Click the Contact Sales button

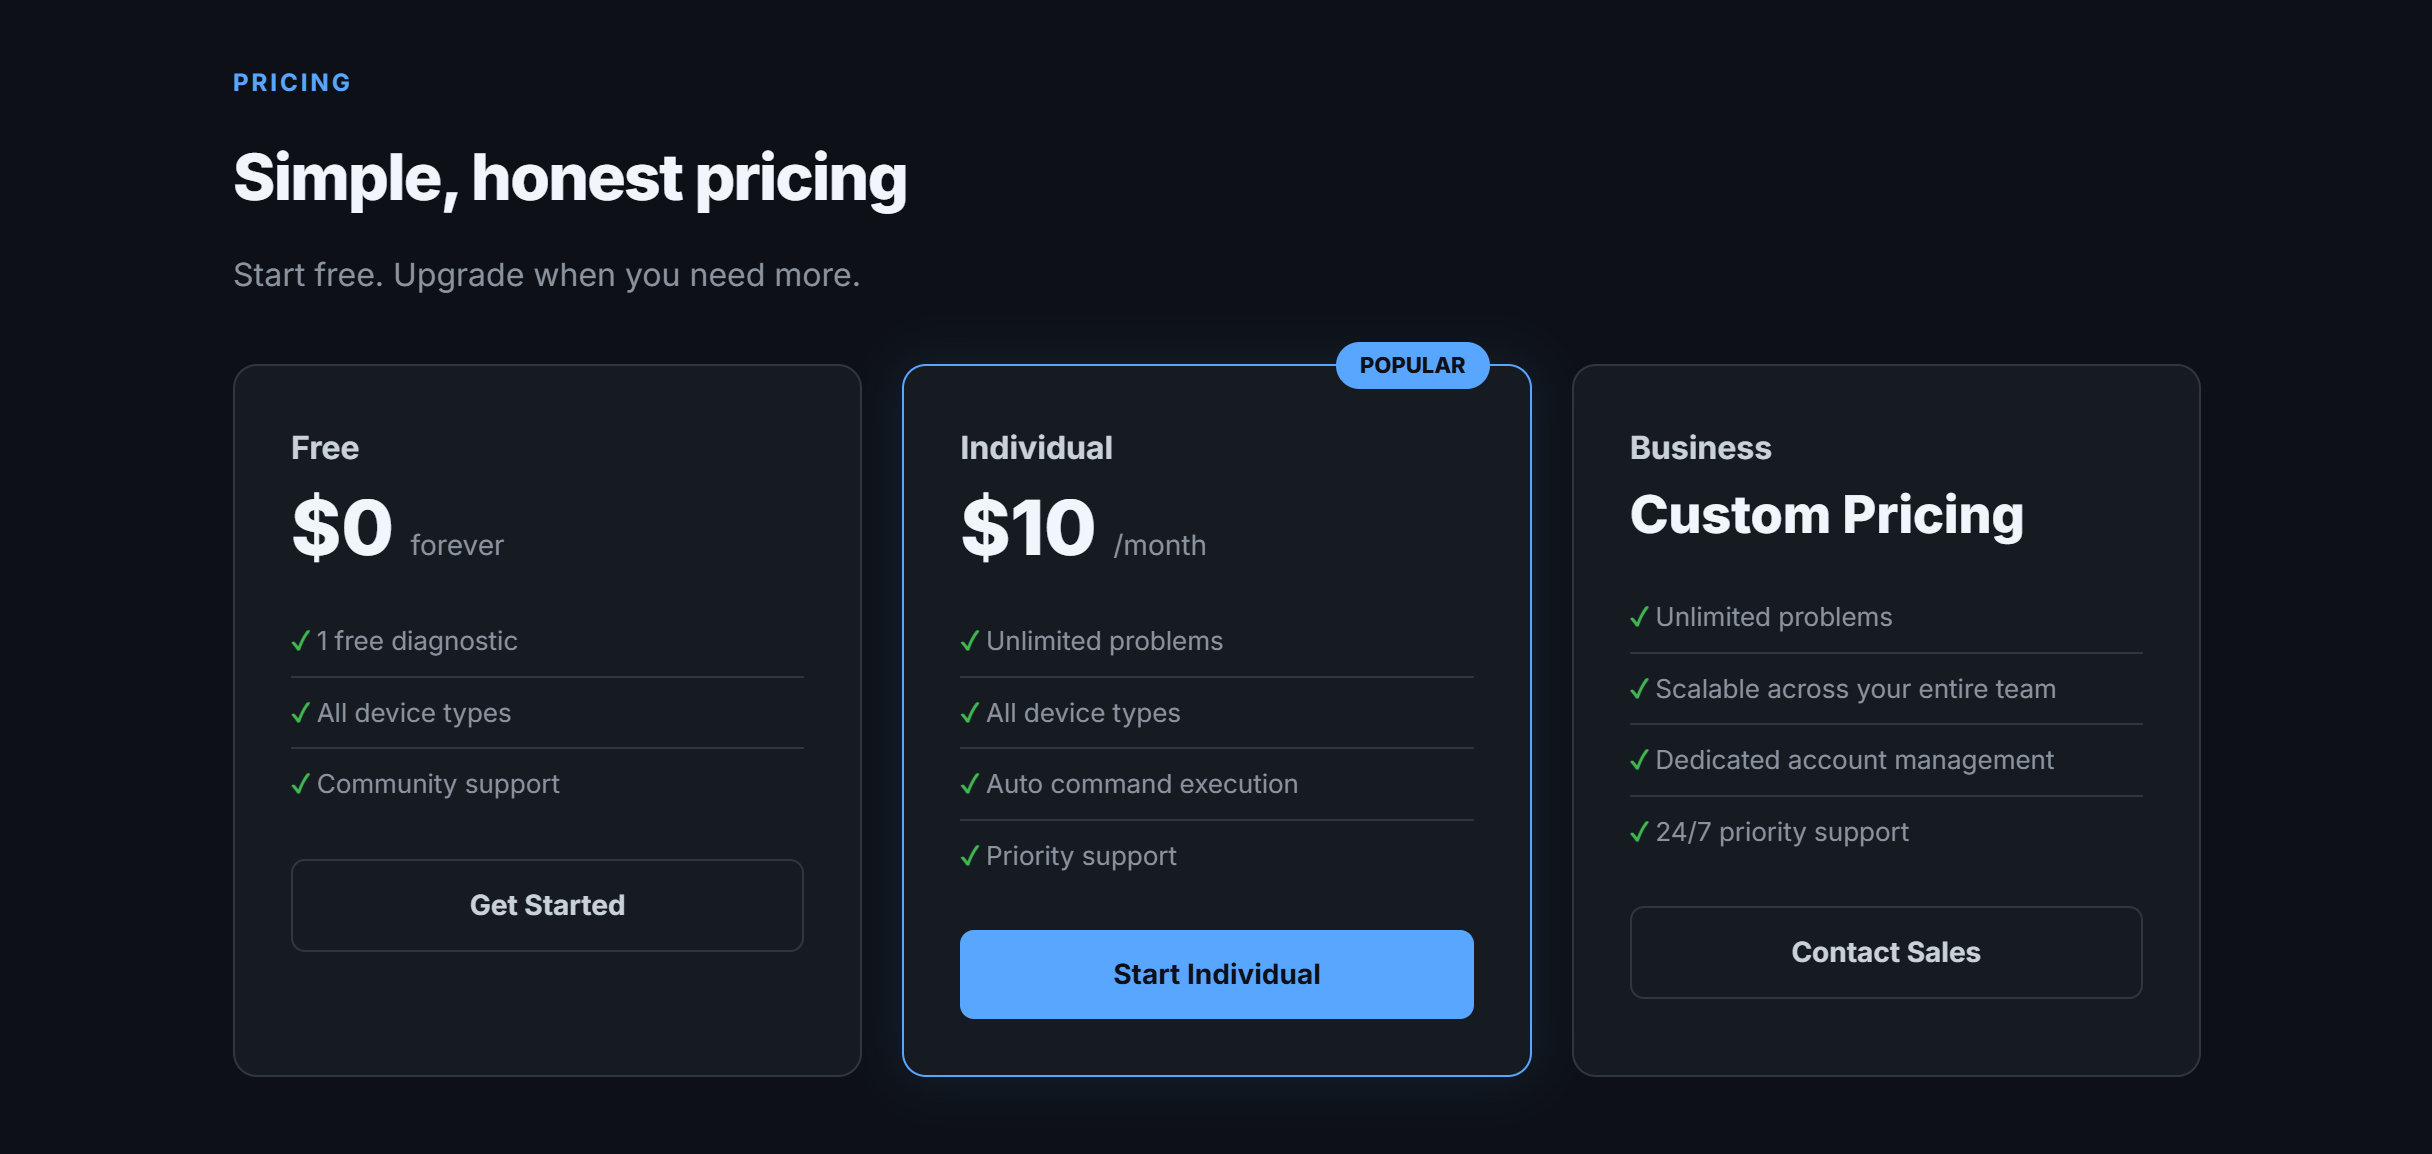[x=1885, y=952]
